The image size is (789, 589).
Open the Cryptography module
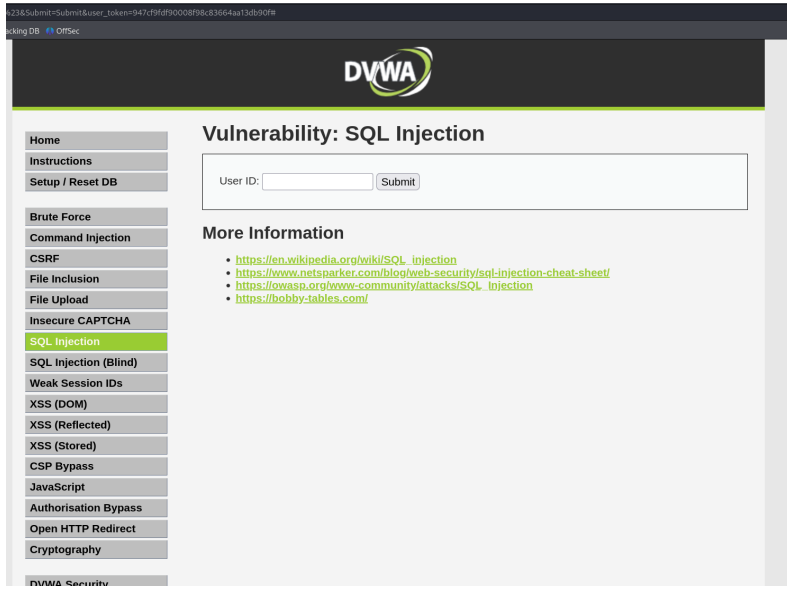[96, 550]
